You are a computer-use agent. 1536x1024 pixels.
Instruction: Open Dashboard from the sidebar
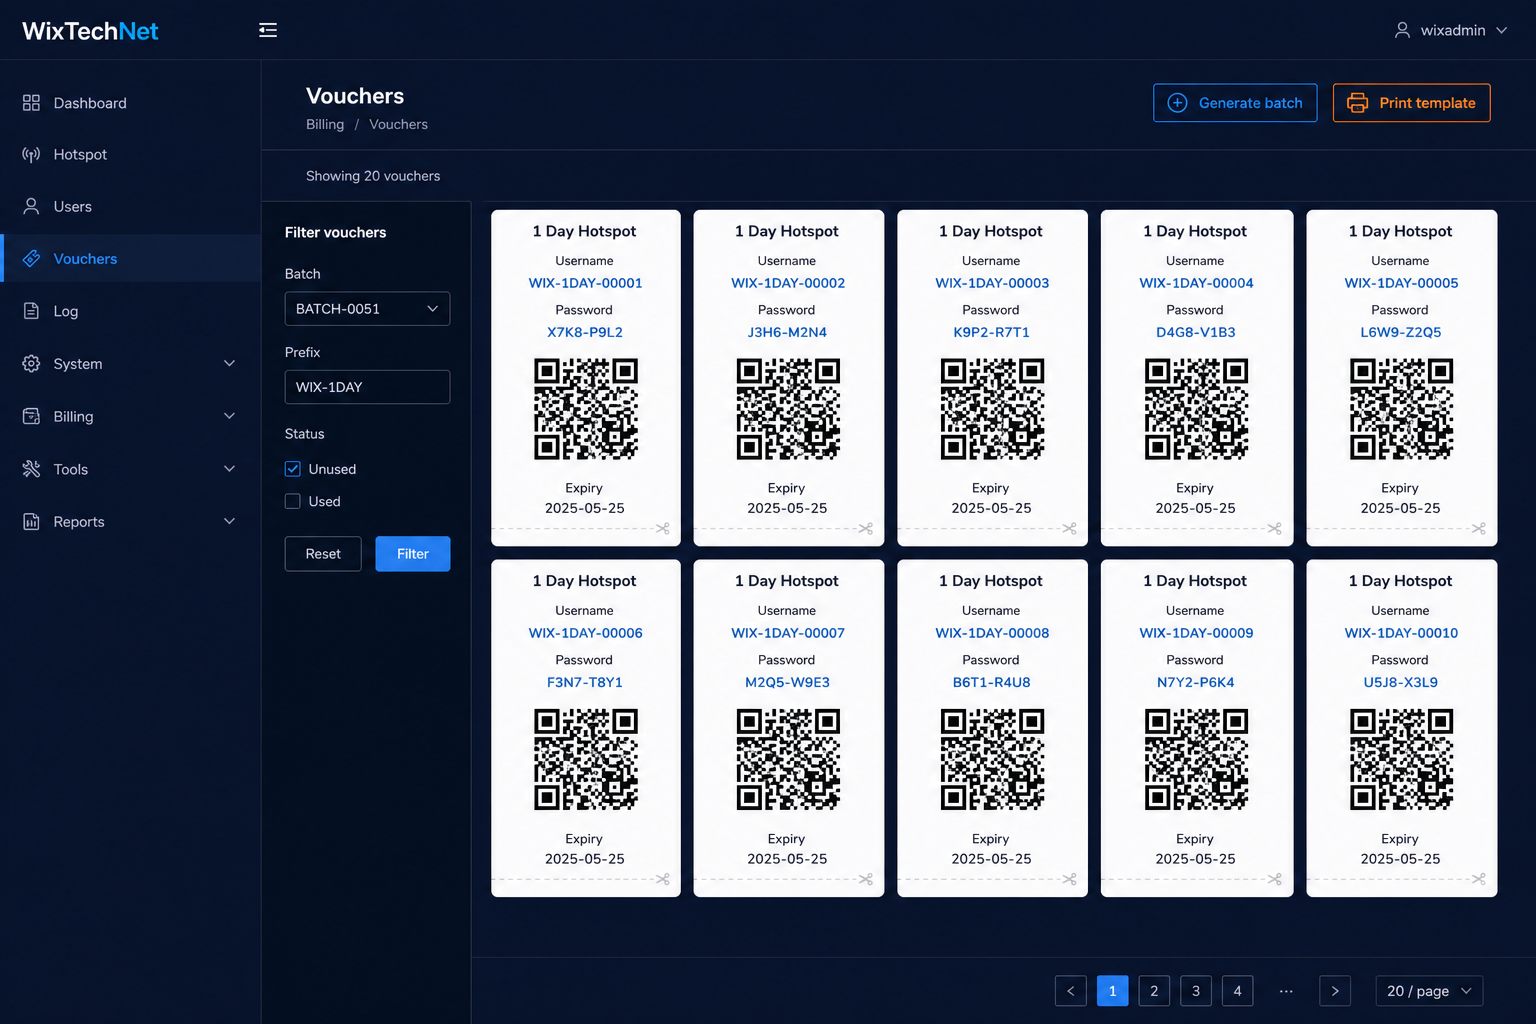click(130, 103)
